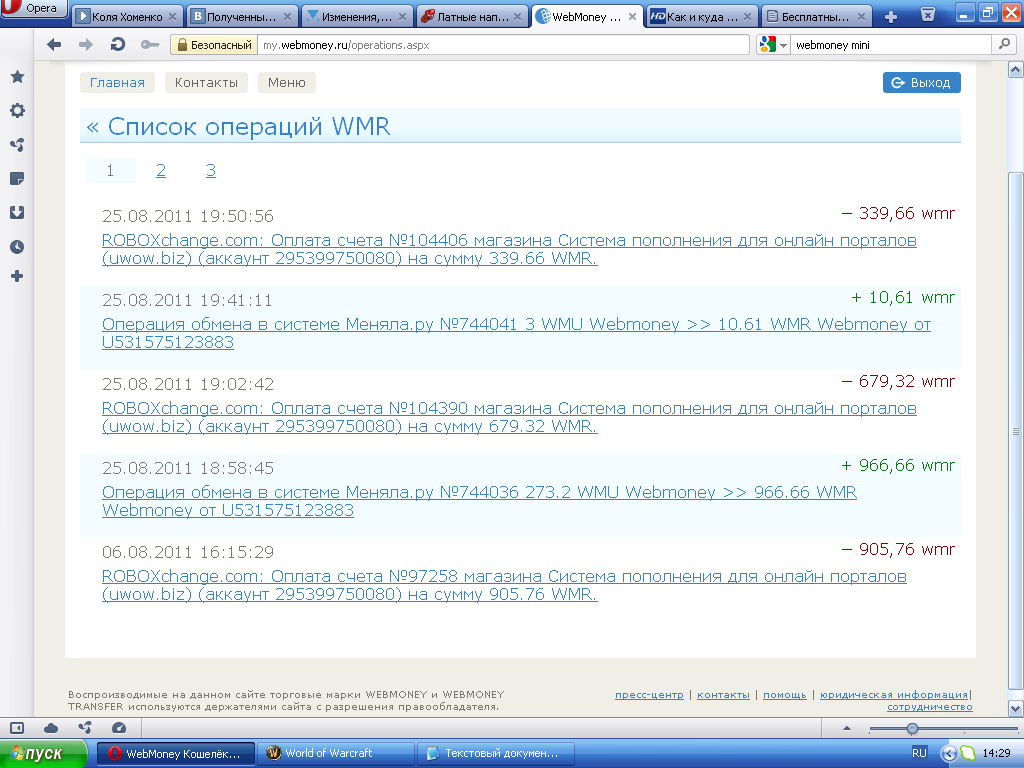Image resolution: width=1024 pixels, height=768 pixels.
Task: Open a new tab with the plus button
Action: pos(891,16)
